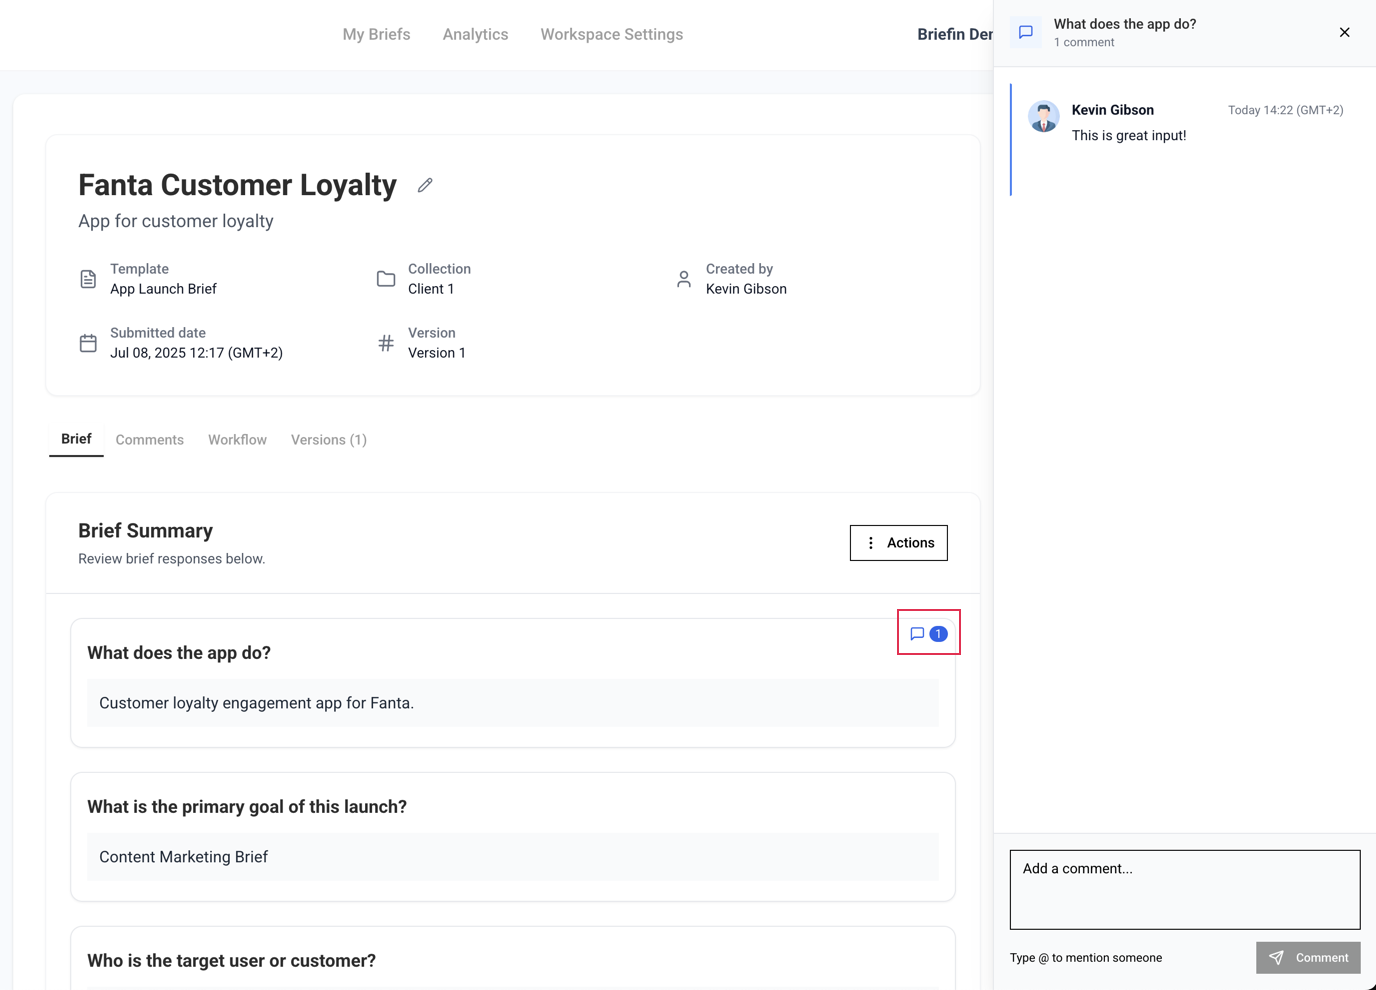The width and height of the screenshot is (1376, 990).
Task: Focus the Add a comment field
Action: pyautogui.click(x=1185, y=889)
